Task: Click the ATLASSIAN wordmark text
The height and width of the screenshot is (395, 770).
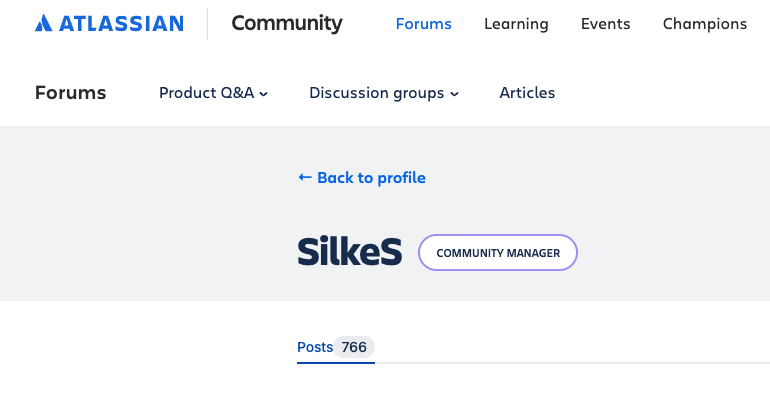Action: click(121, 24)
